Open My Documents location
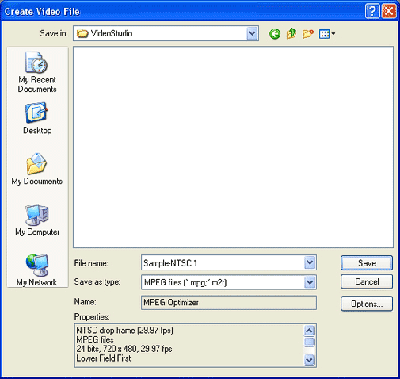The width and height of the screenshot is (400, 379). (x=37, y=169)
